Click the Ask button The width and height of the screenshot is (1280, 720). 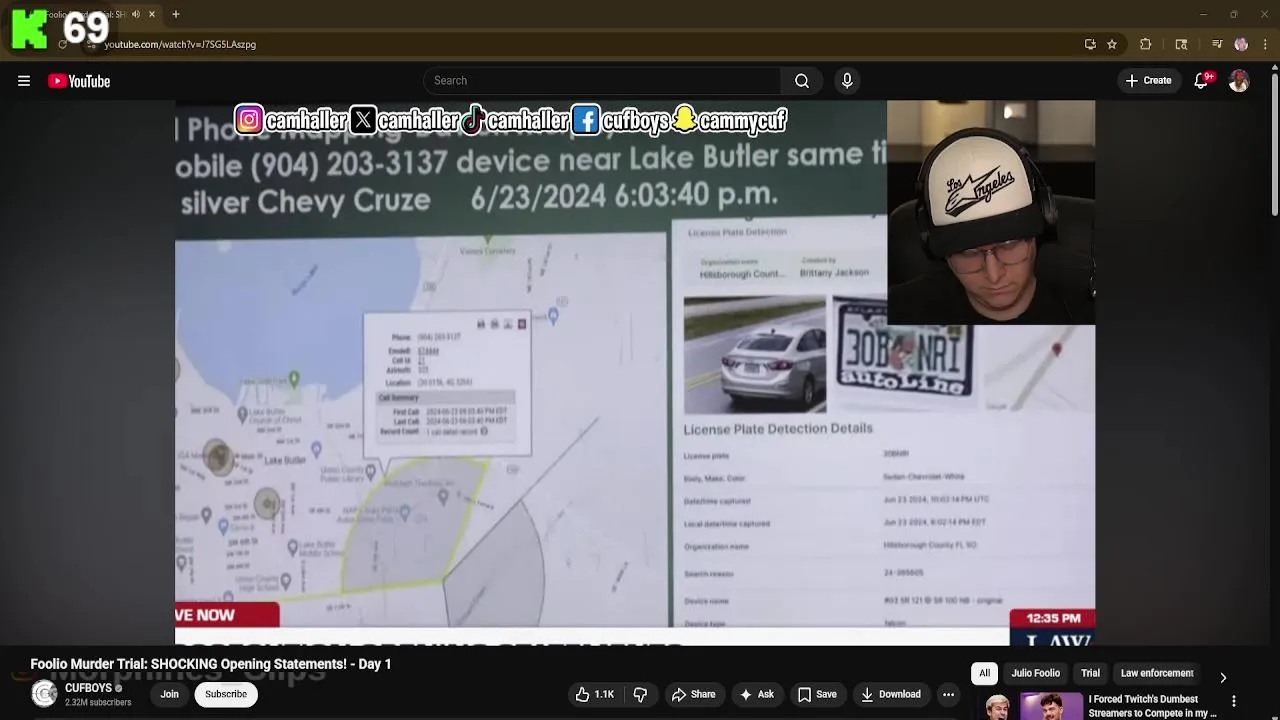(756, 694)
